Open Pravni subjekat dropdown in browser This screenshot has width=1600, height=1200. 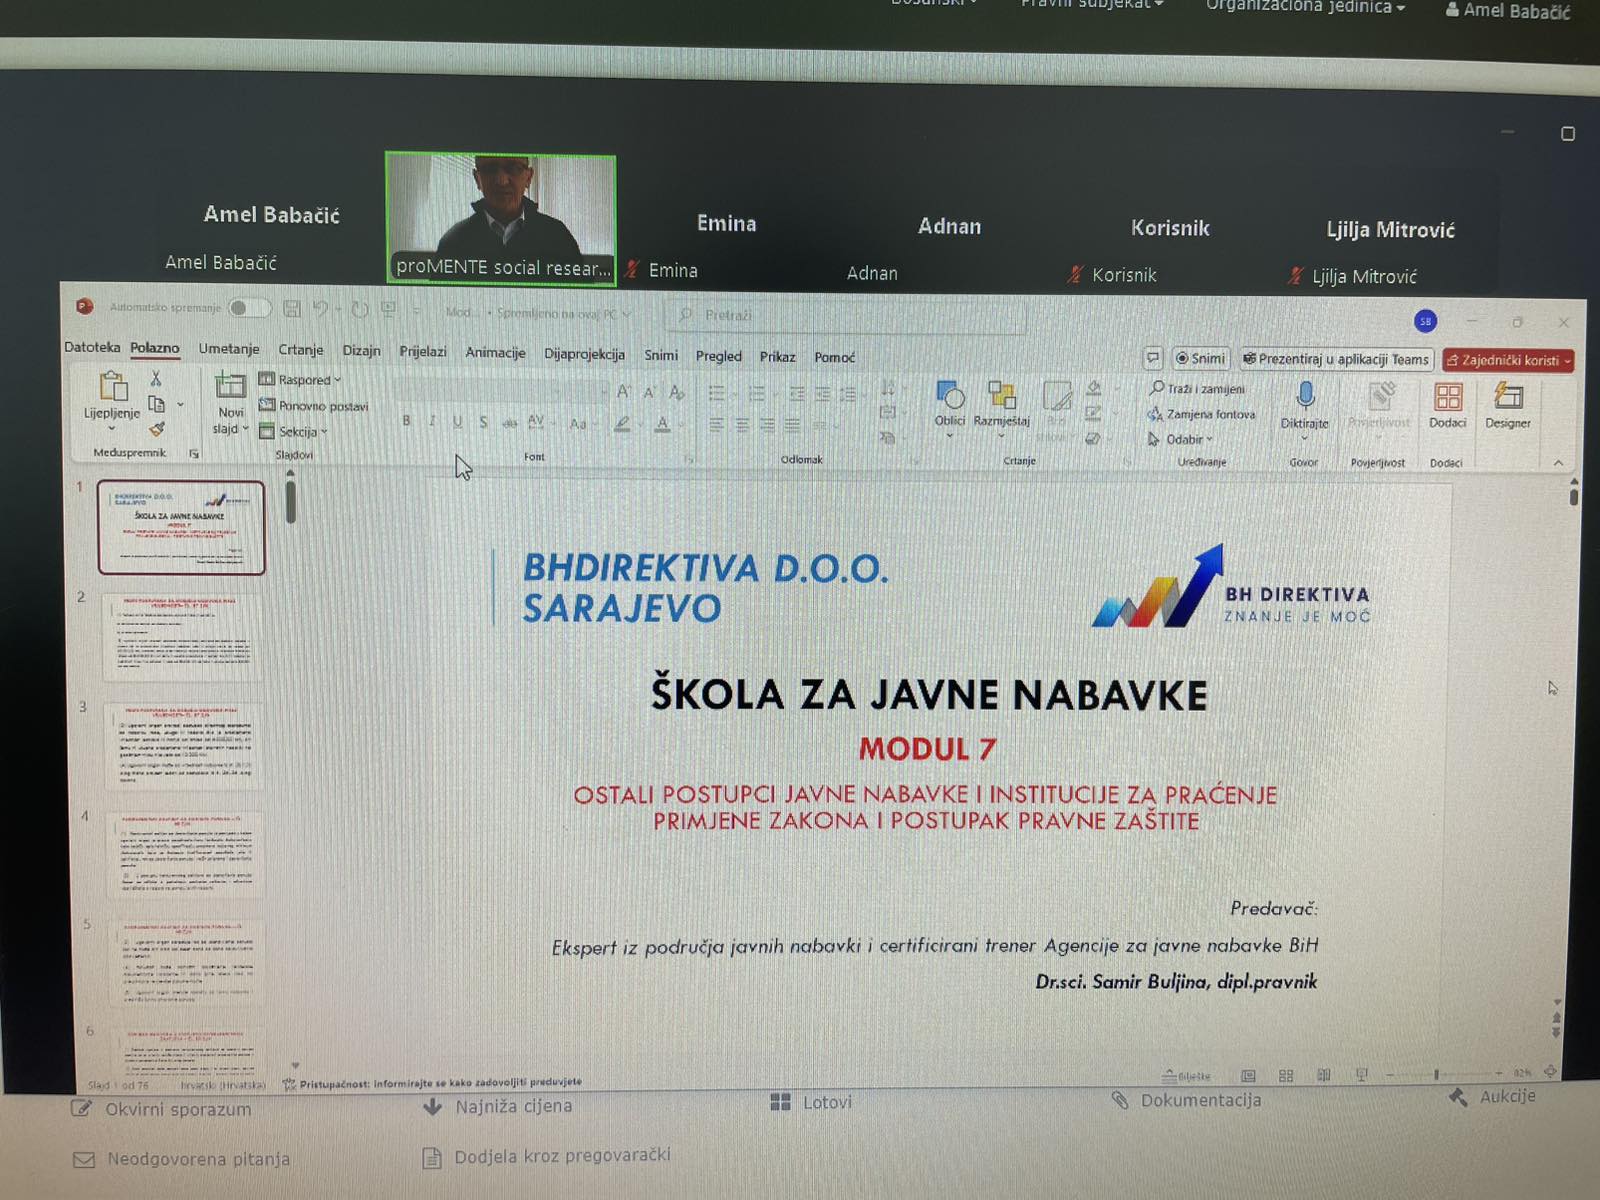point(1092,5)
